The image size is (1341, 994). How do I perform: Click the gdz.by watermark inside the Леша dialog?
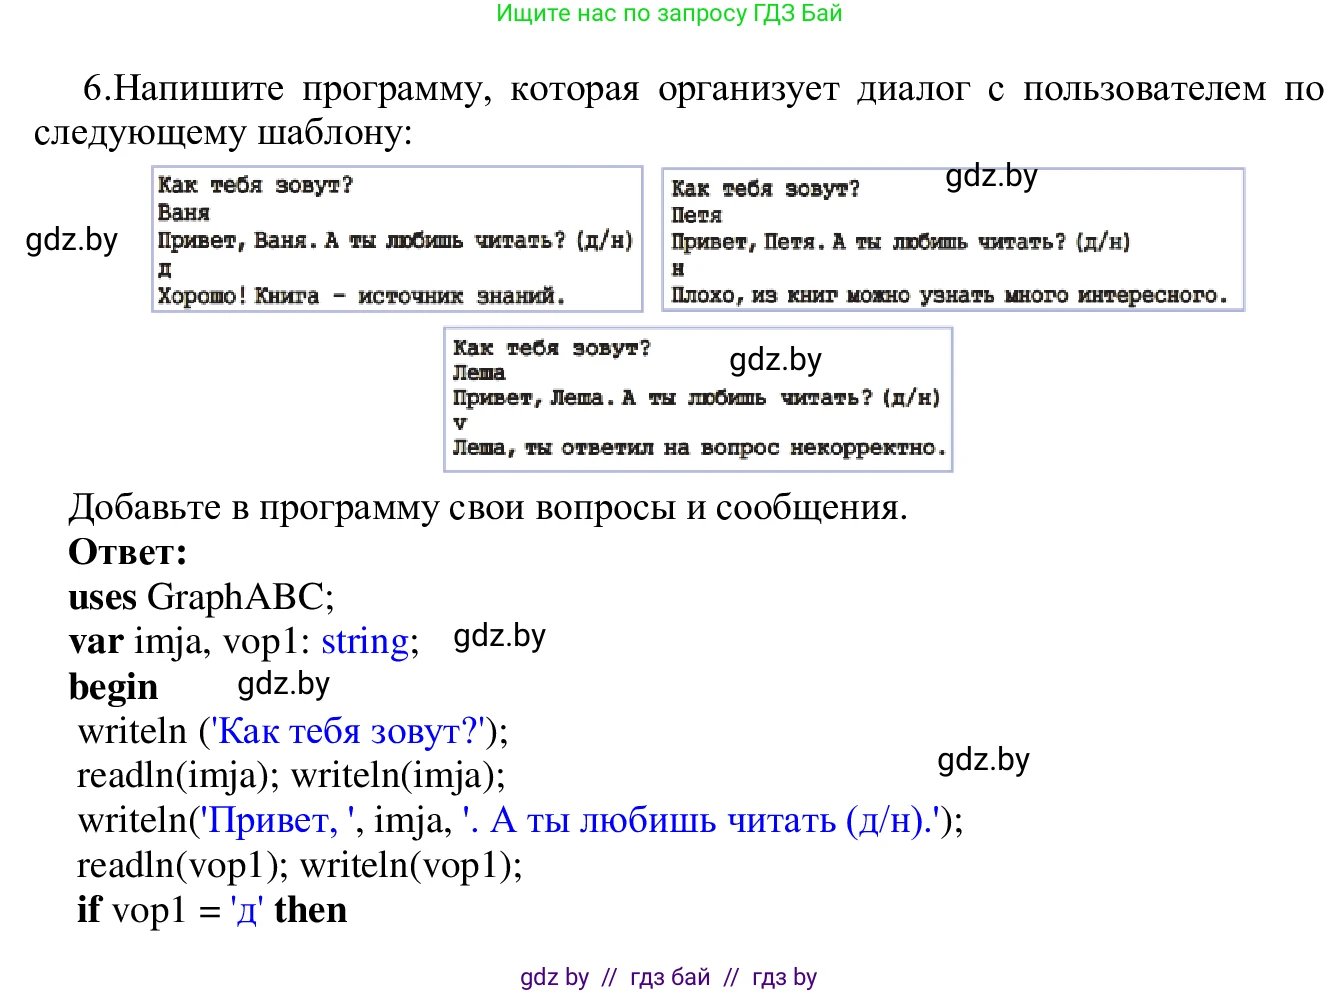777,359
